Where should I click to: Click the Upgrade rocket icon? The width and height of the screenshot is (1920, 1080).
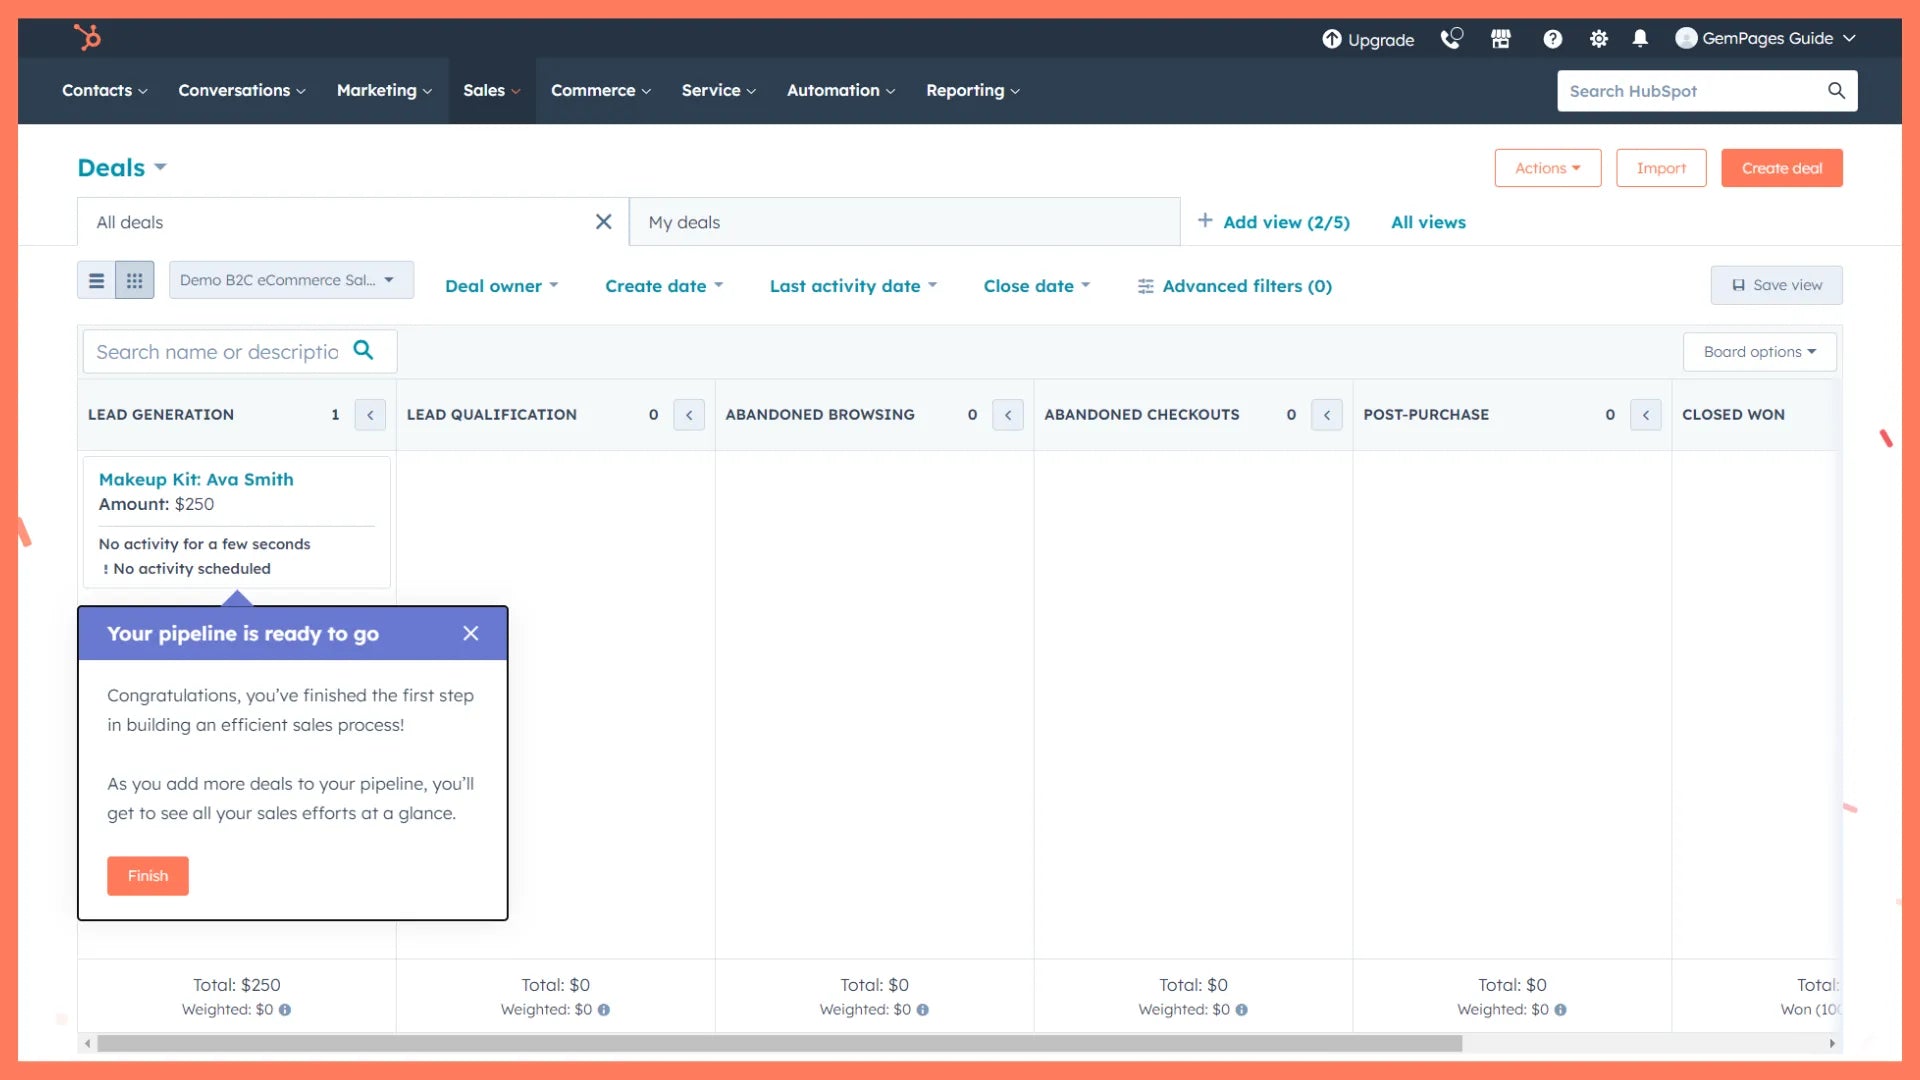coord(1331,37)
